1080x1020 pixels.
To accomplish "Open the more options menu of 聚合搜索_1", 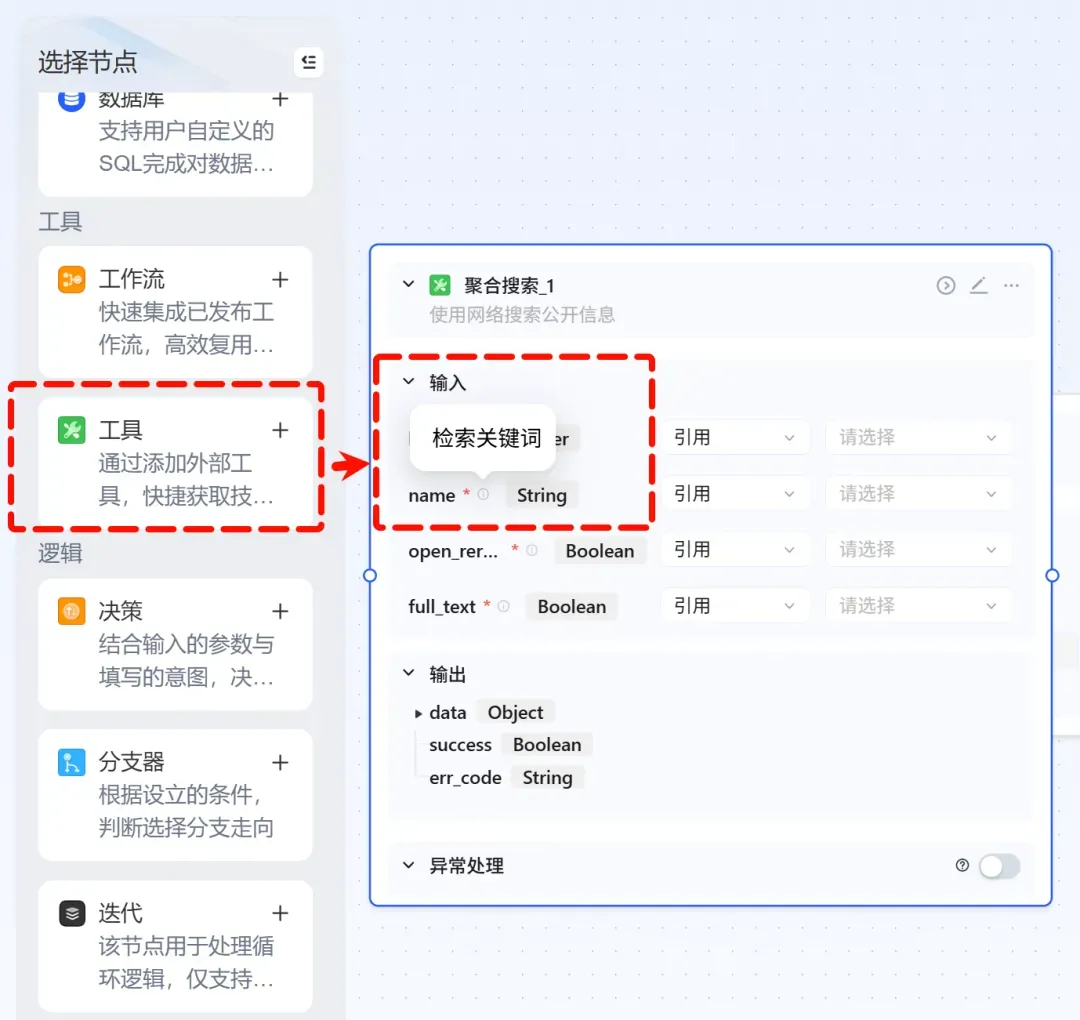I will click(x=1011, y=285).
